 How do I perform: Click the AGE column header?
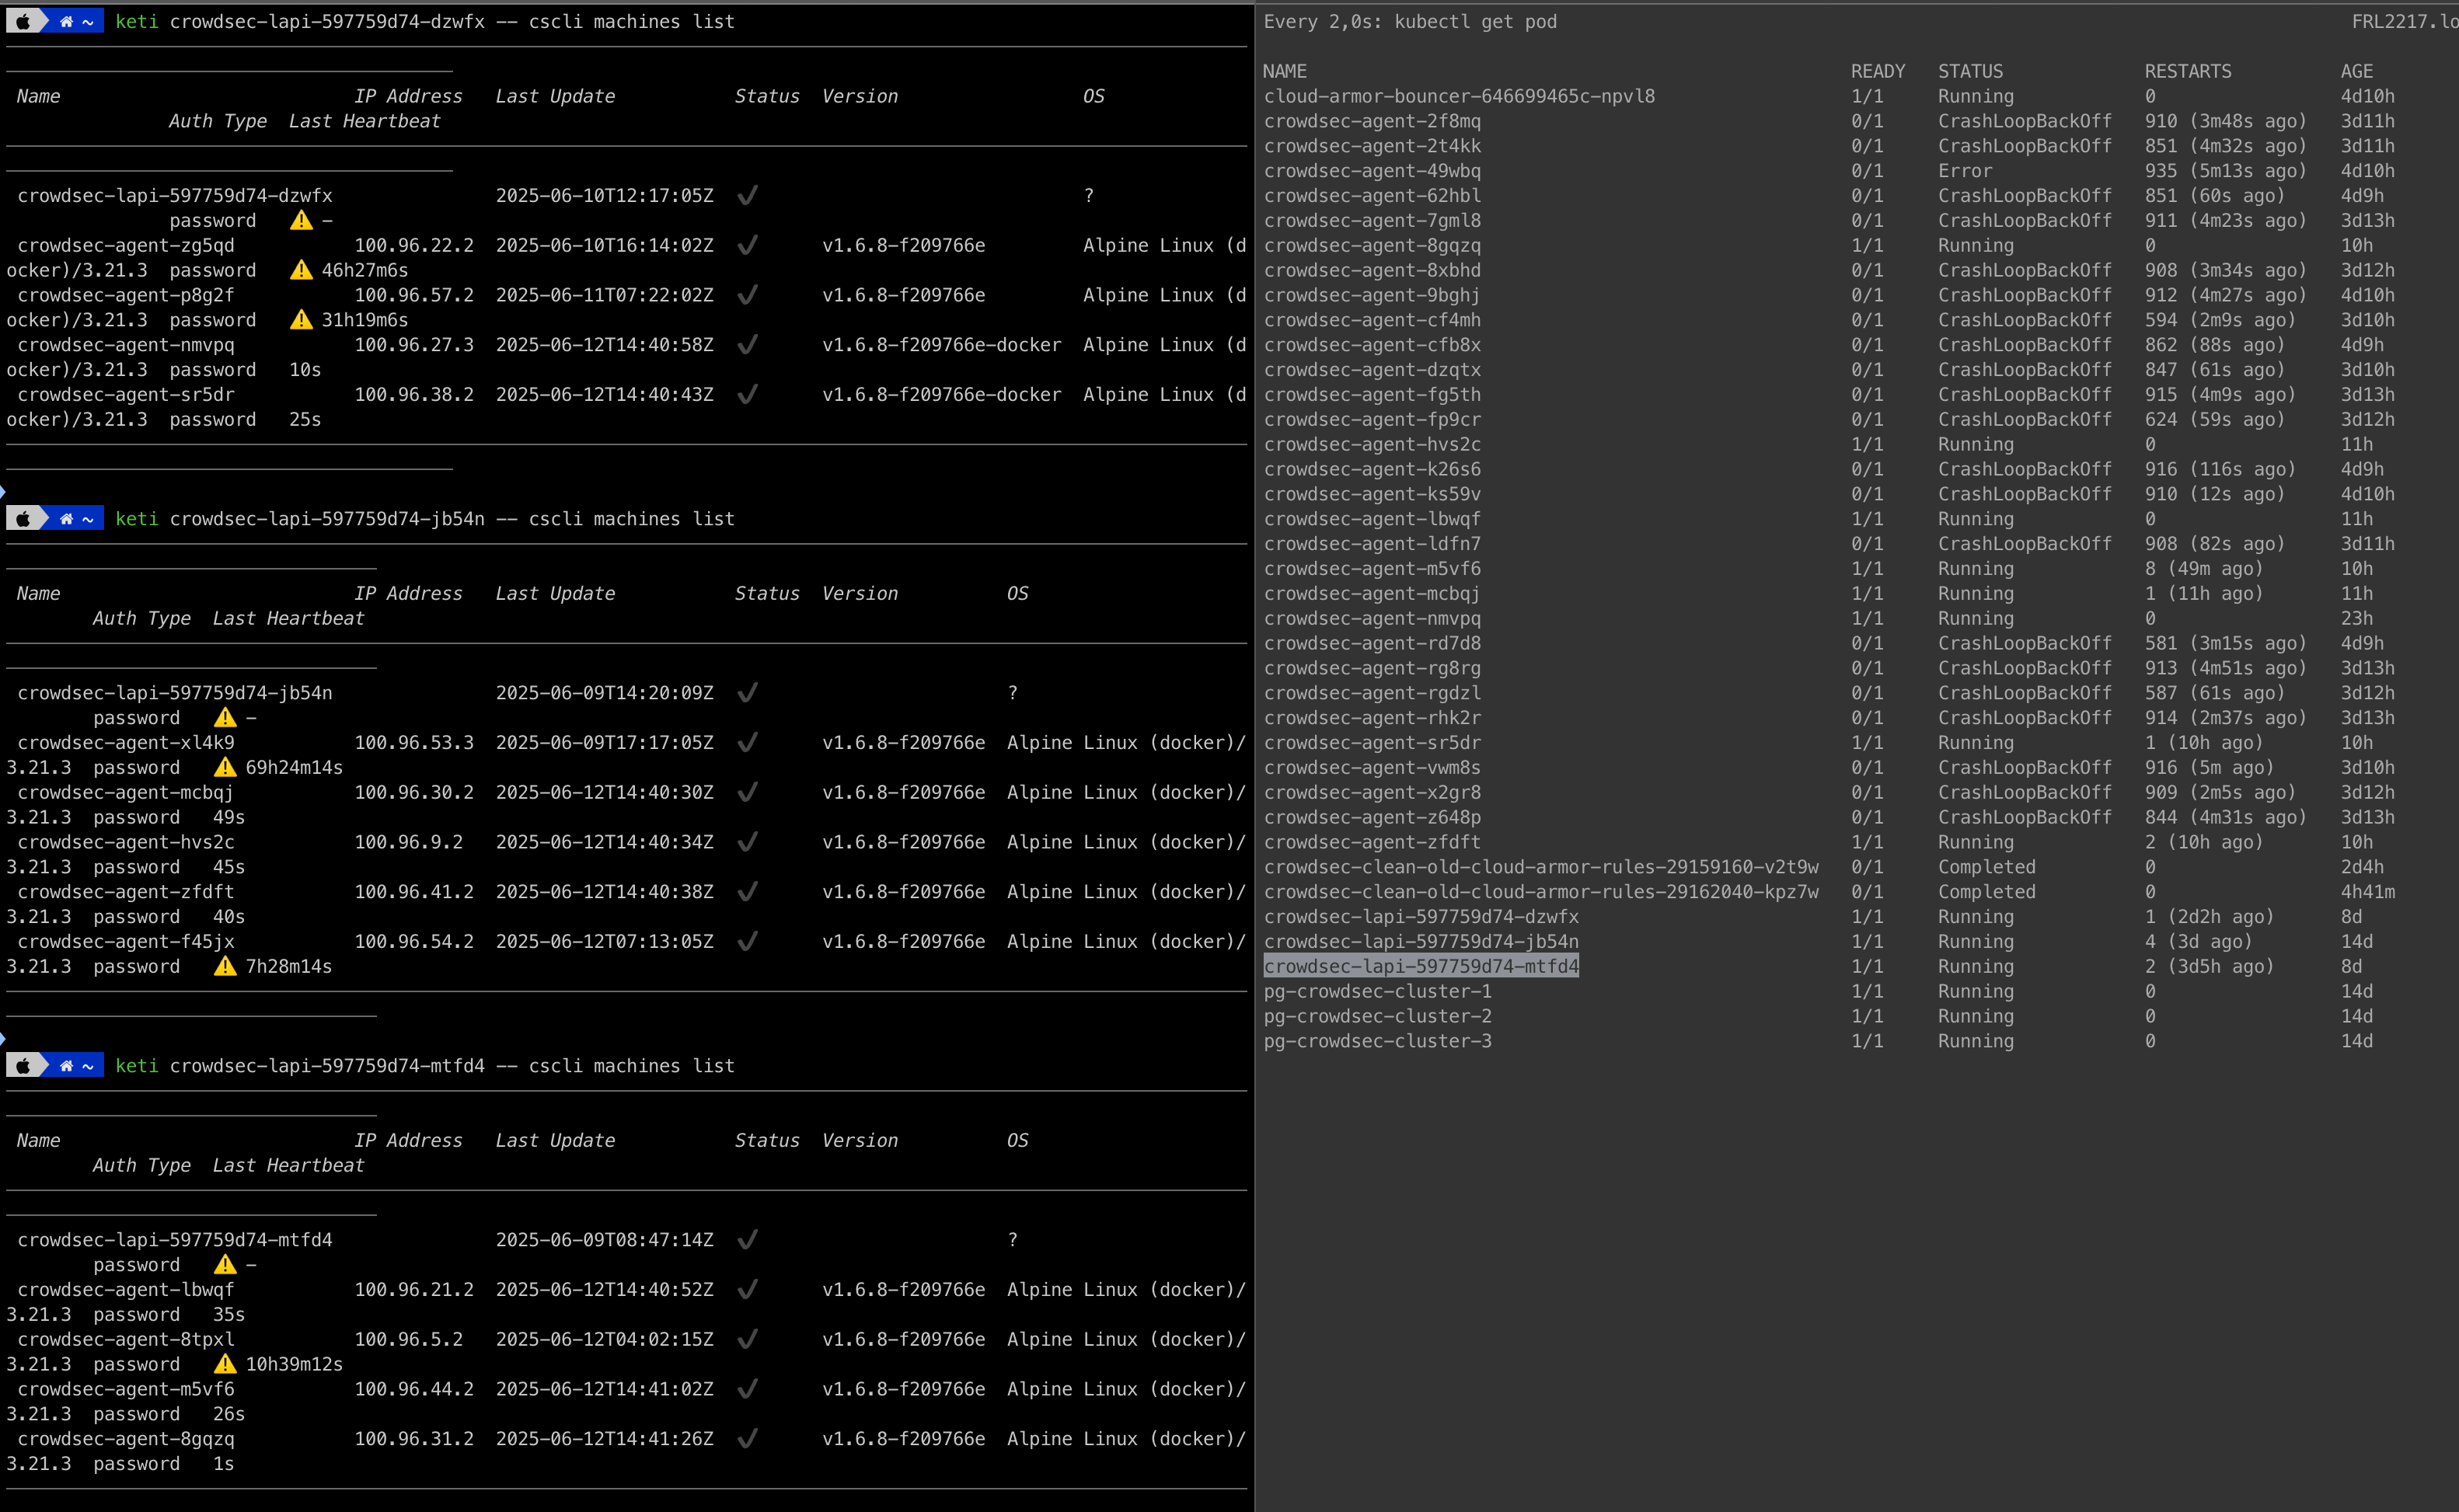coord(2357,71)
